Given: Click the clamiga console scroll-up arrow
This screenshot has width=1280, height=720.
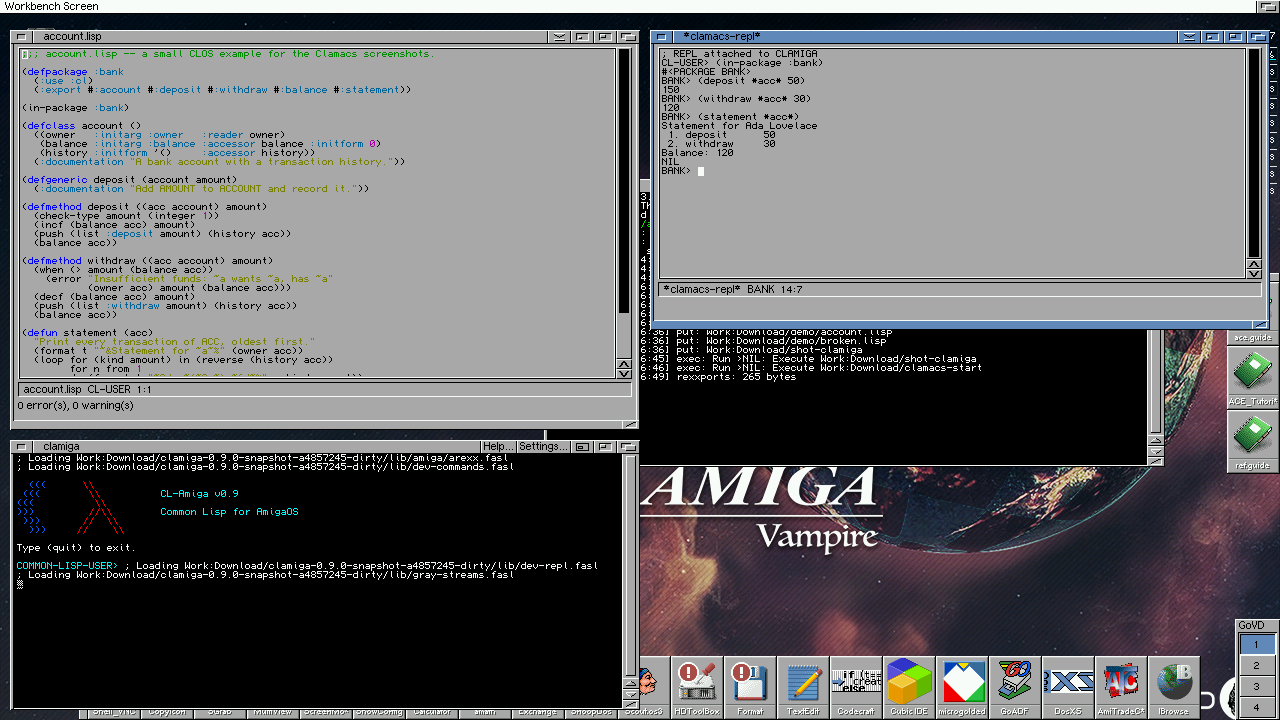Looking at the screenshot, I should 631,681.
